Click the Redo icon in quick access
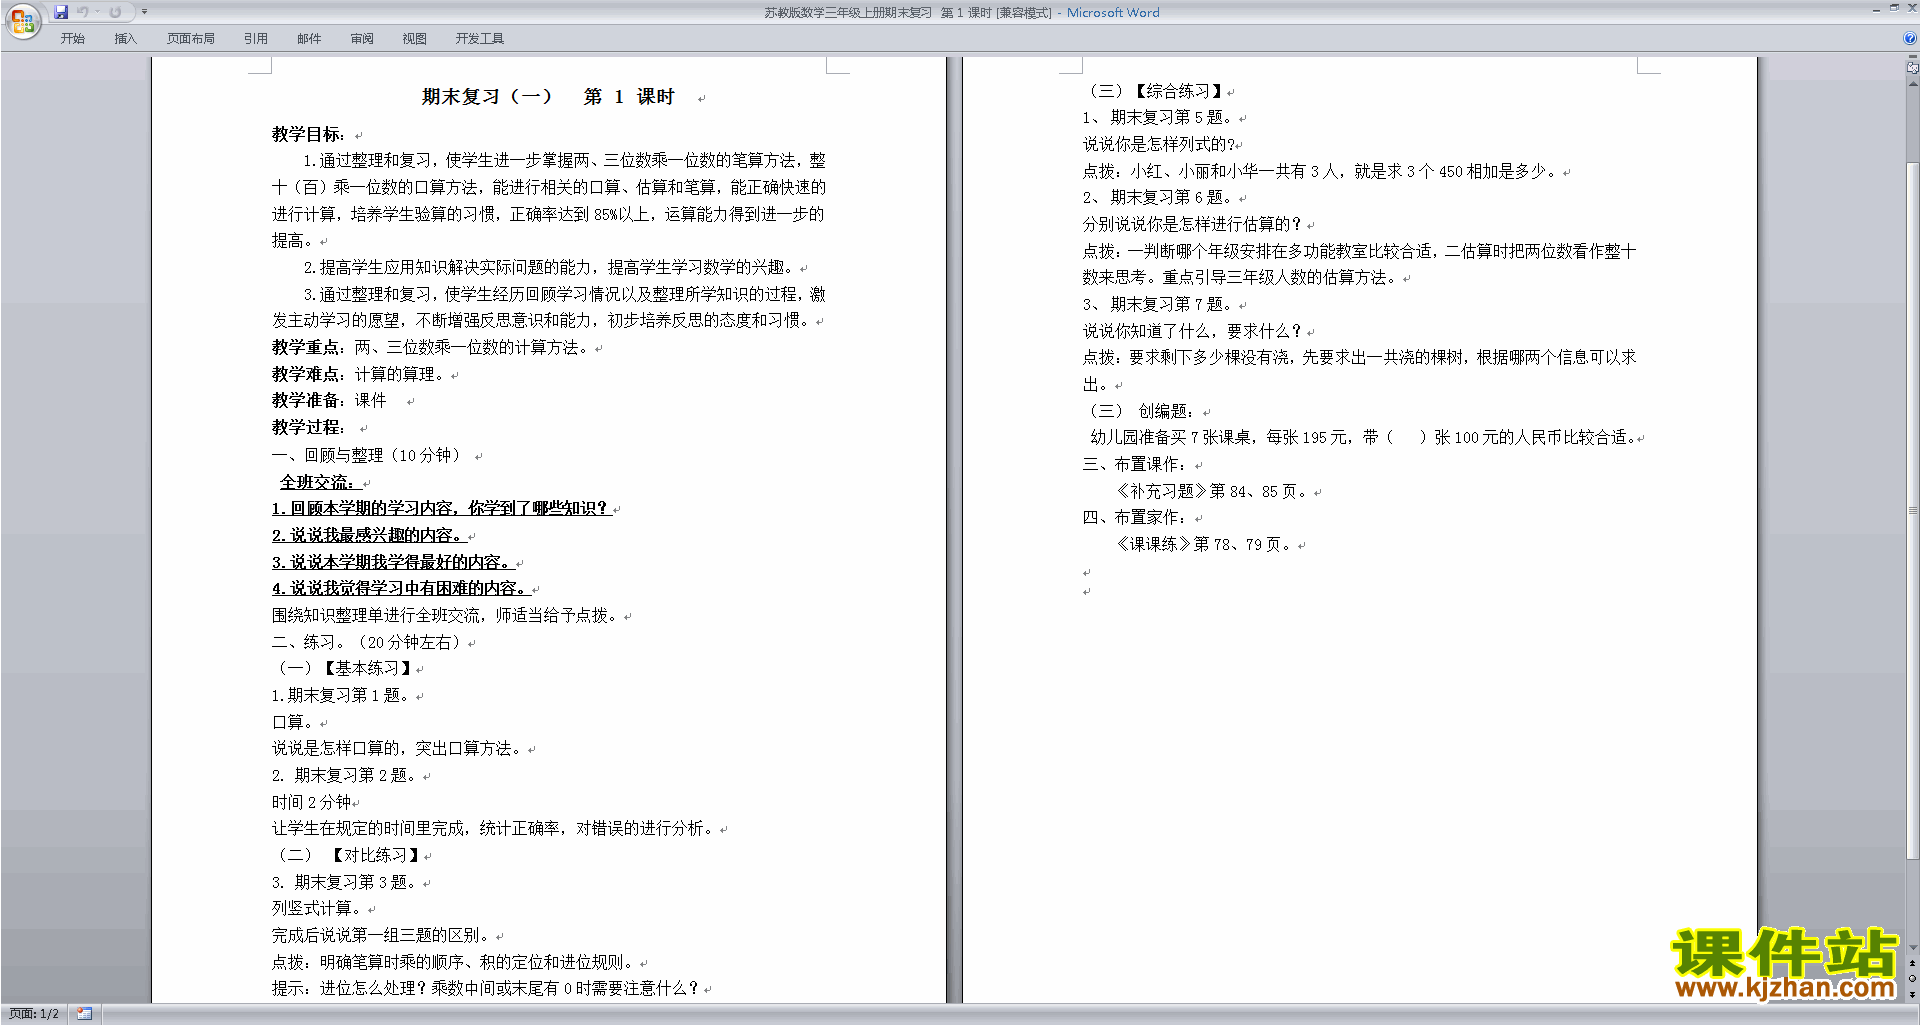 pos(115,12)
